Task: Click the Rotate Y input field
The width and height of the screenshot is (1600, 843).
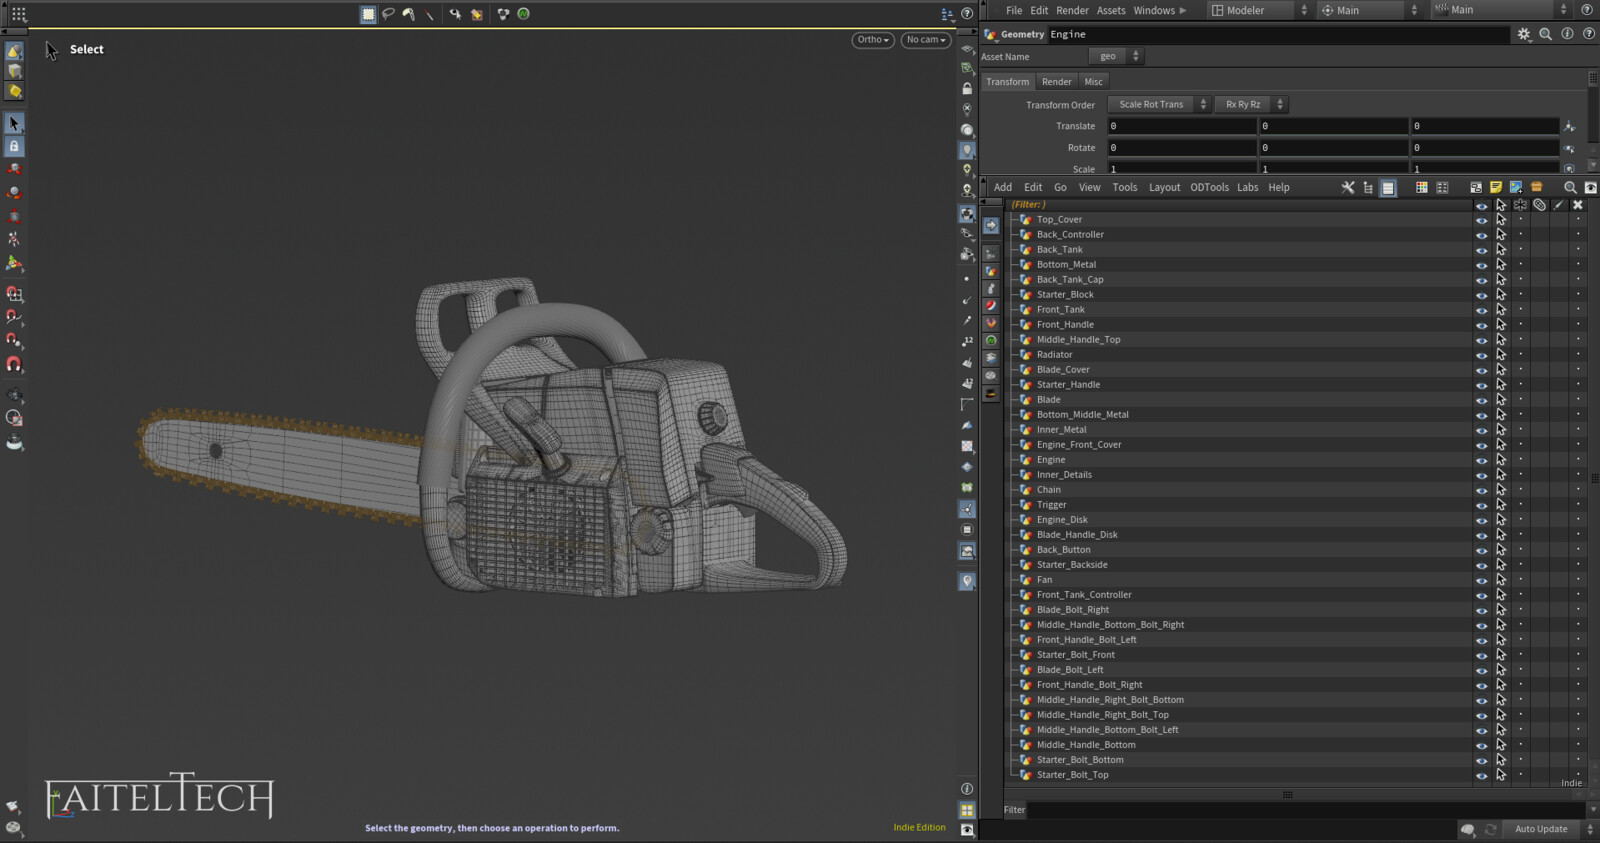Action: 1333,147
